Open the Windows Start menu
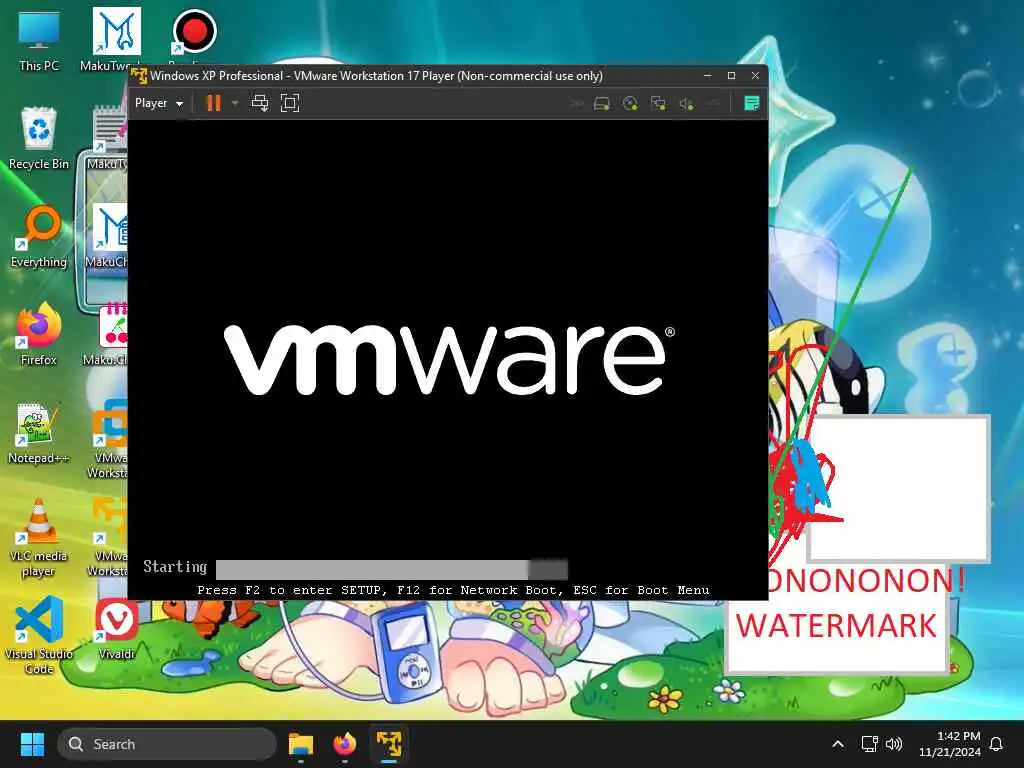Image resolution: width=1024 pixels, height=768 pixels. (x=32, y=744)
